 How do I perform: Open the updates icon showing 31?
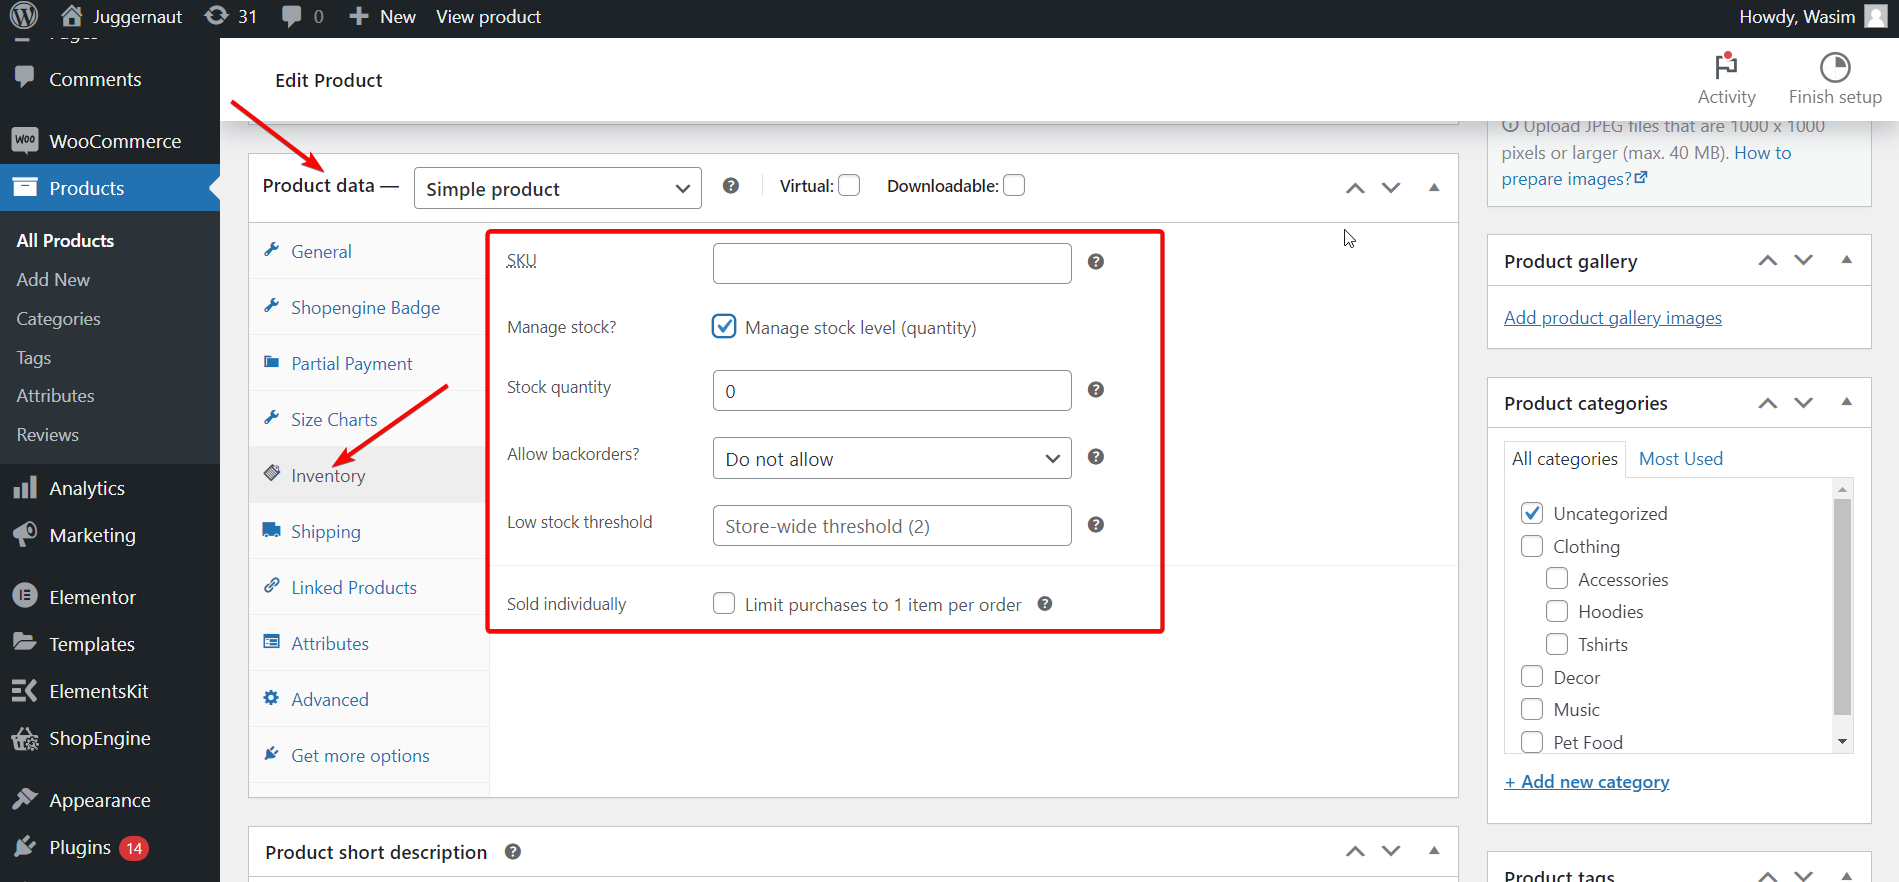point(216,16)
